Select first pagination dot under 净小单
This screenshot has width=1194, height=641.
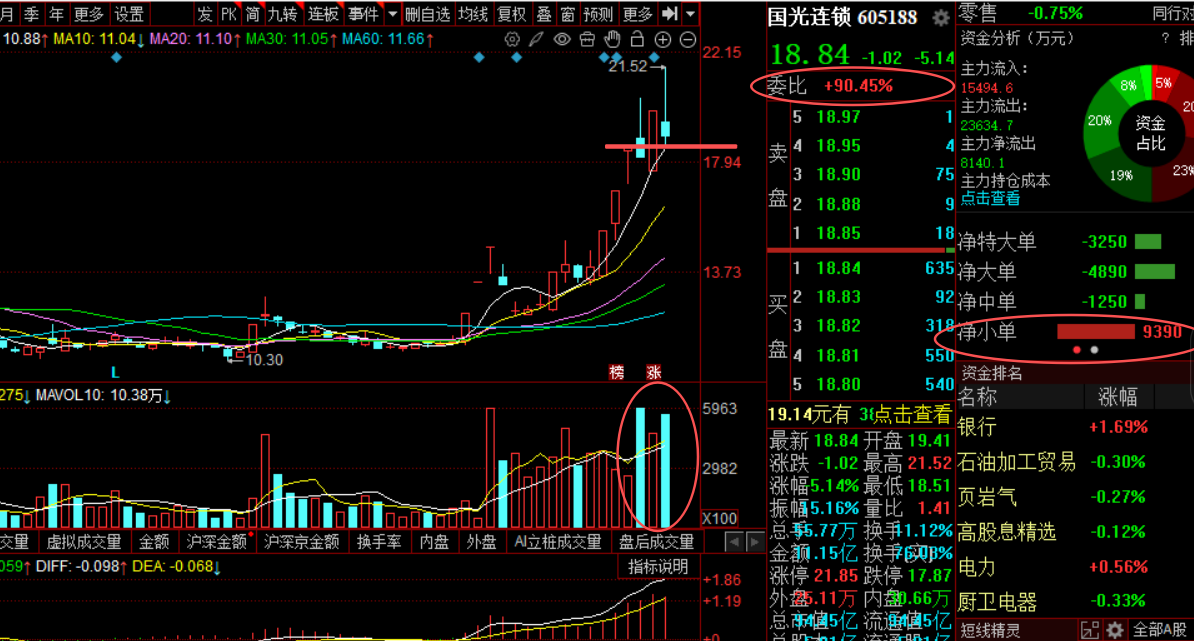1077,350
